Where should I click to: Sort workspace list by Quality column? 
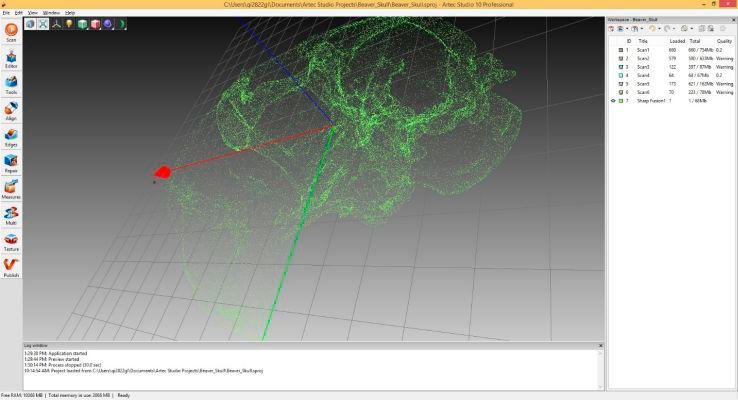pos(724,41)
